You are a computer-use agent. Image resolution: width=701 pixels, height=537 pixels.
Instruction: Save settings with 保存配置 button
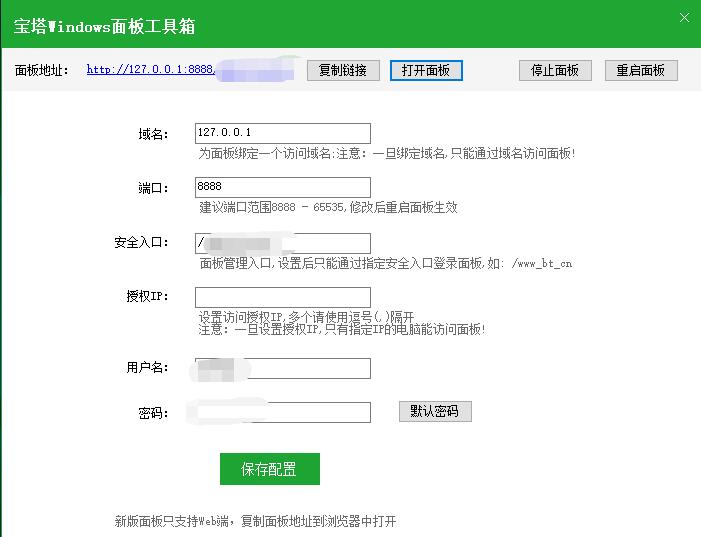[270, 469]
